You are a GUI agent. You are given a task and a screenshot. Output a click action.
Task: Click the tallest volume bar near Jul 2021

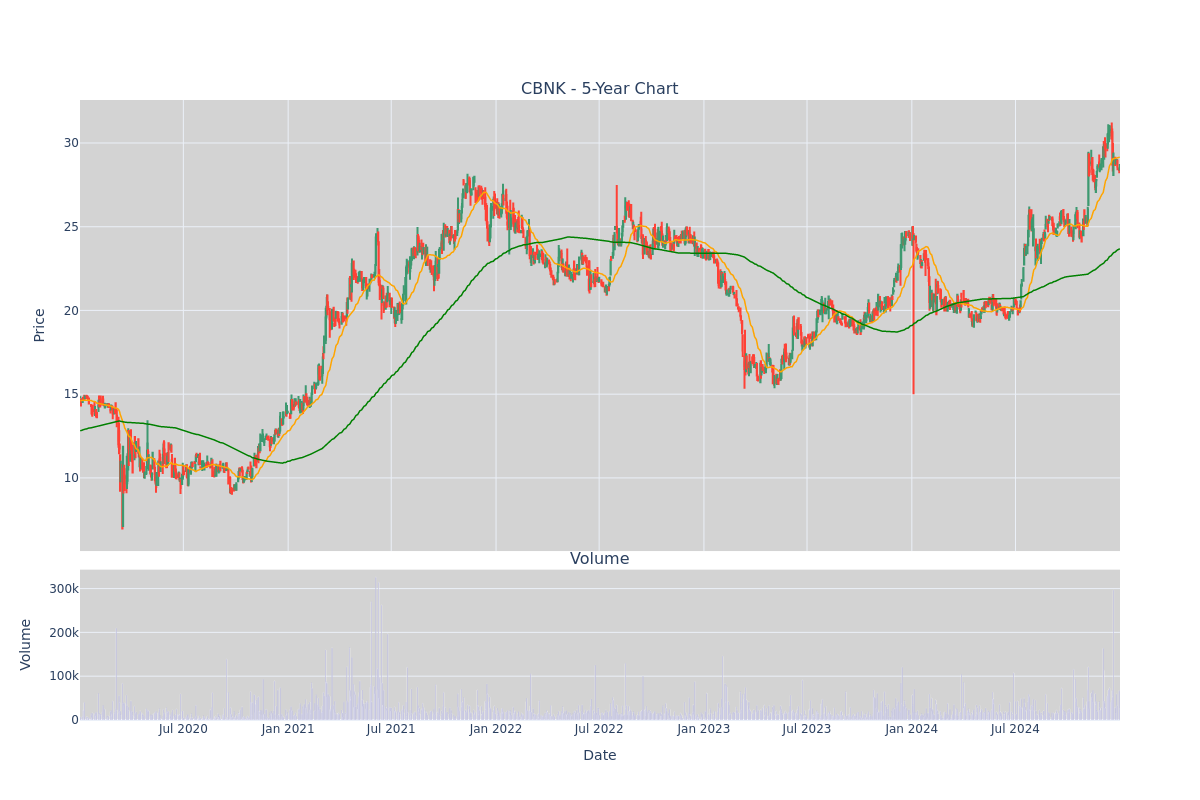(x=376, y=648)
